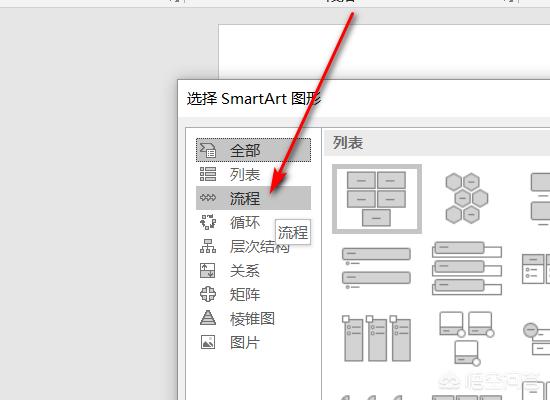
Task: Click the 列表 section header in gallery
Action: pyautogui.click(x=348, y=143)
